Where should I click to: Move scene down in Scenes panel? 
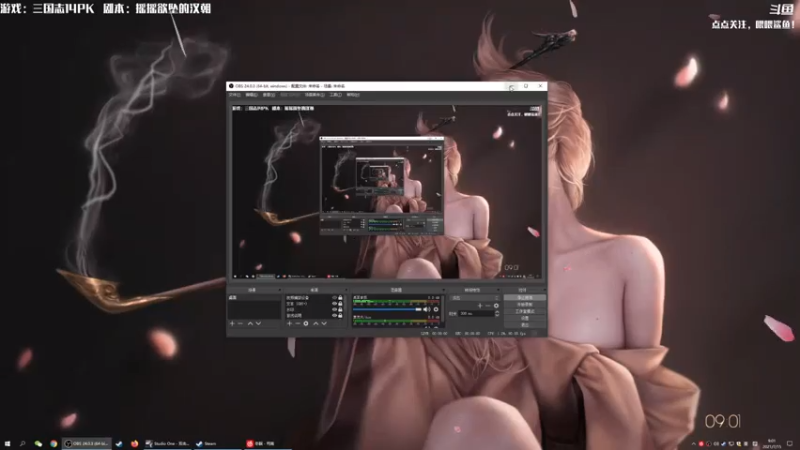point(258,323)
